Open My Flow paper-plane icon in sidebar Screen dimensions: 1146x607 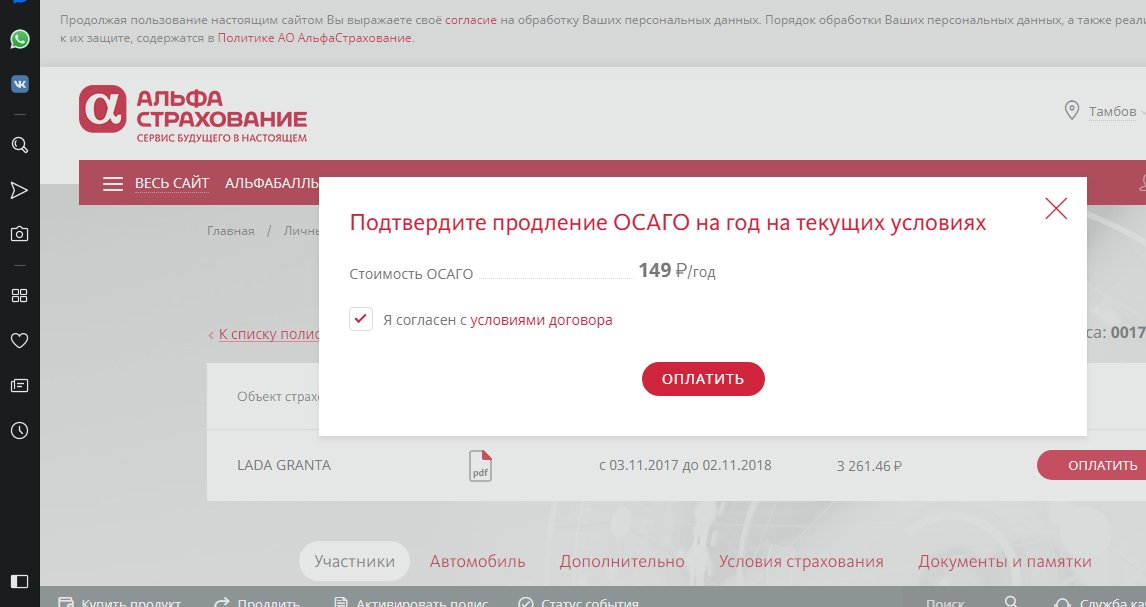tap(20, 191)
